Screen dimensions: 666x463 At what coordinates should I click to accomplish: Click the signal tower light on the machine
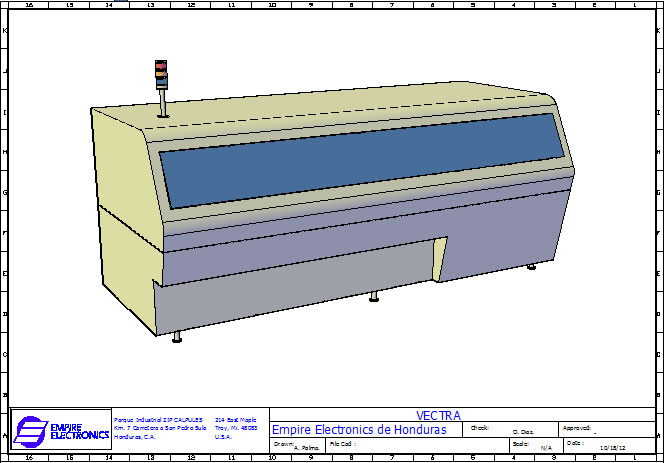160,75
